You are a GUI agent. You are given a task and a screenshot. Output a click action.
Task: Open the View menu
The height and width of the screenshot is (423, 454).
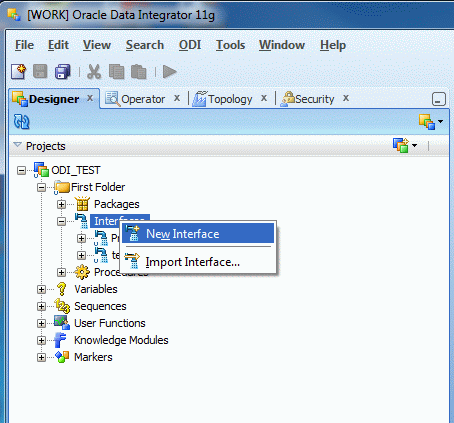point(97,45)
